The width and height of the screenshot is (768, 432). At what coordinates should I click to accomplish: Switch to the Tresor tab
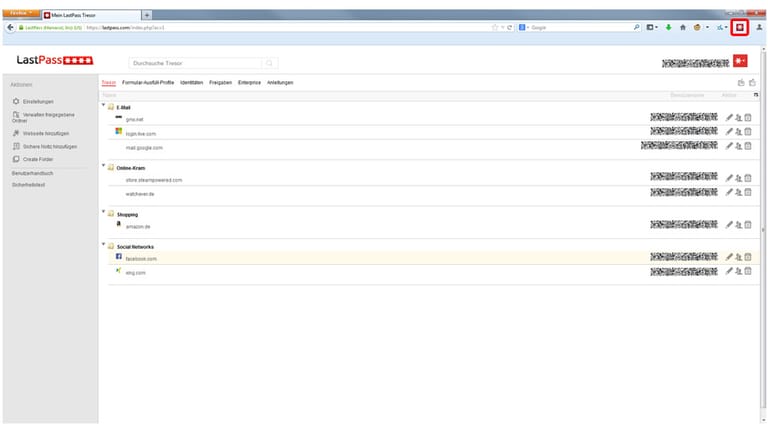(109, 83)
